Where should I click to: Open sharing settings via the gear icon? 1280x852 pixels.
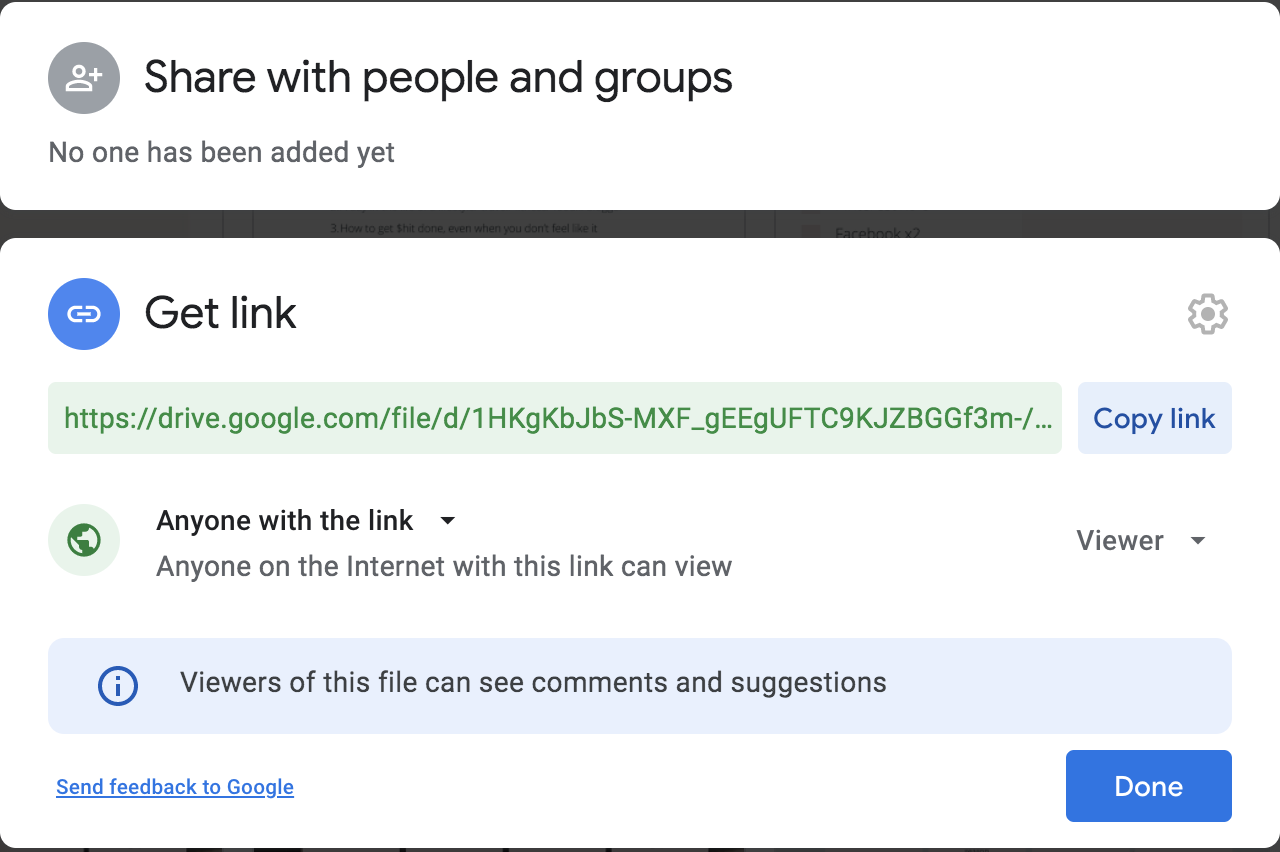1207,314
